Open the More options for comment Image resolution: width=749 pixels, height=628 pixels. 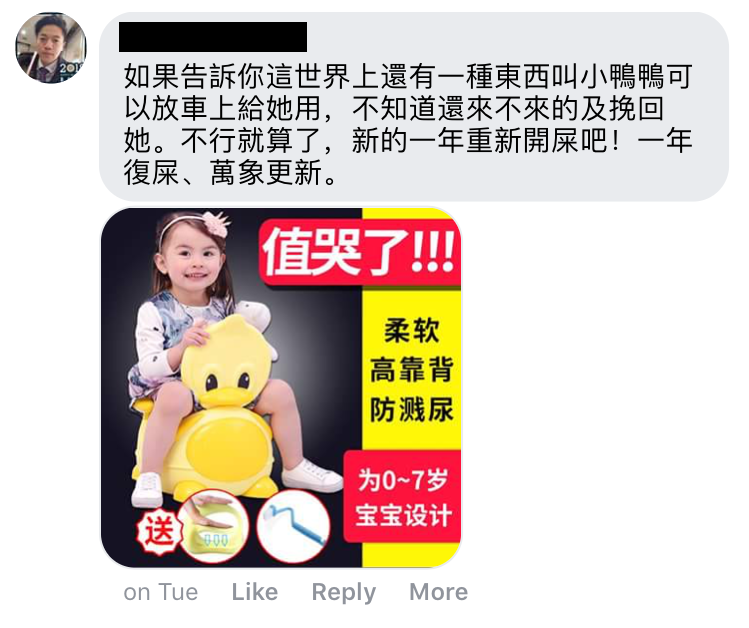point(439,592)
